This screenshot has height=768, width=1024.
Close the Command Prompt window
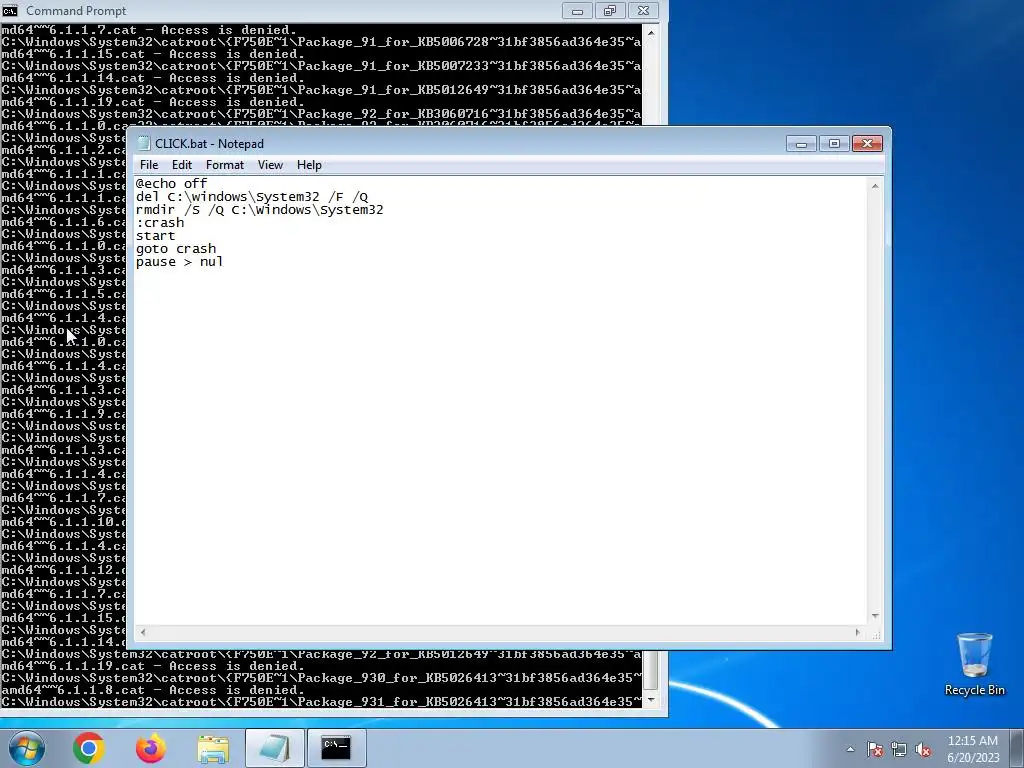pos(643,11)
